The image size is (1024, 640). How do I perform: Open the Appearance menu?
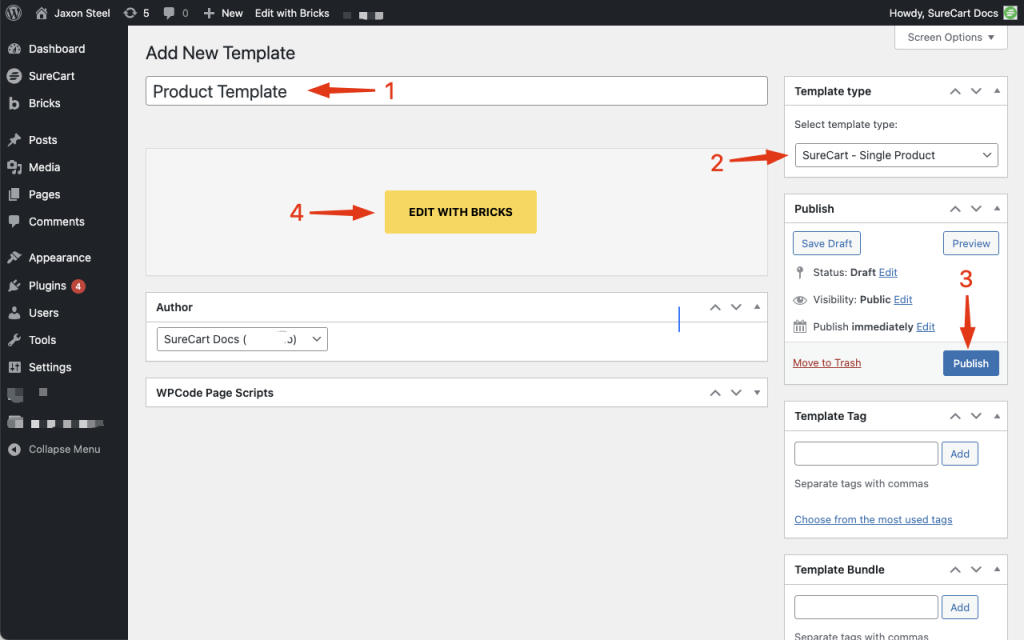[59, 257]
